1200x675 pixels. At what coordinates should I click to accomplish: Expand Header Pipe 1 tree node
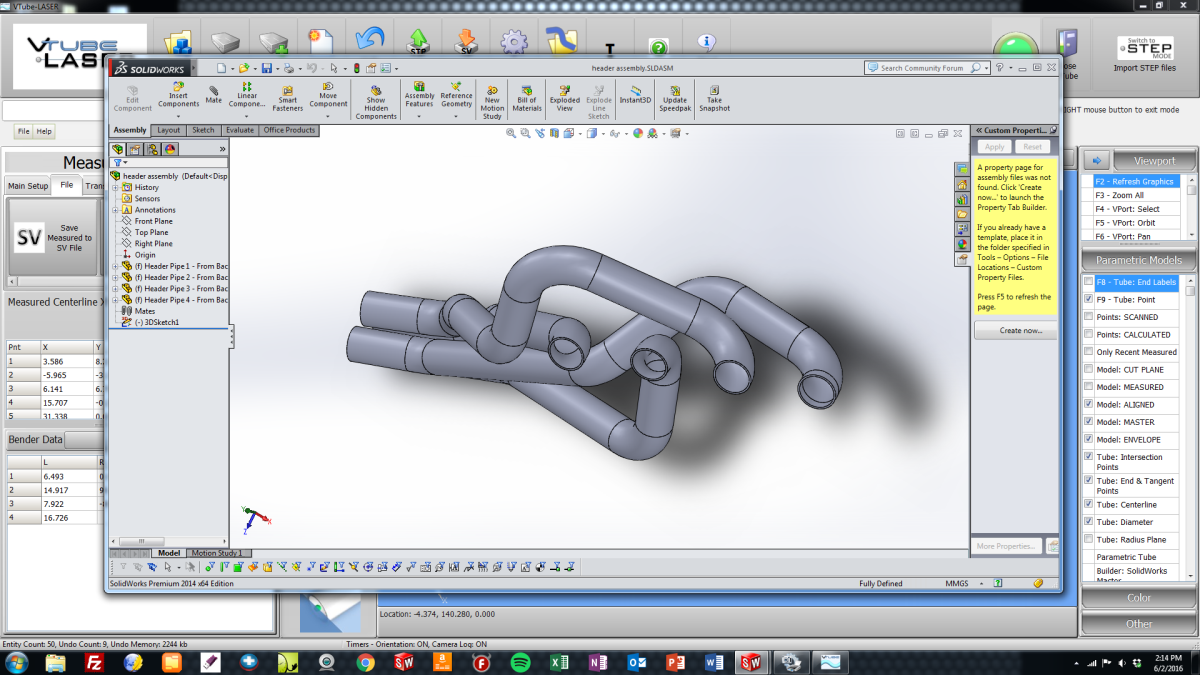pyautogui.click(x=115, y=266)
